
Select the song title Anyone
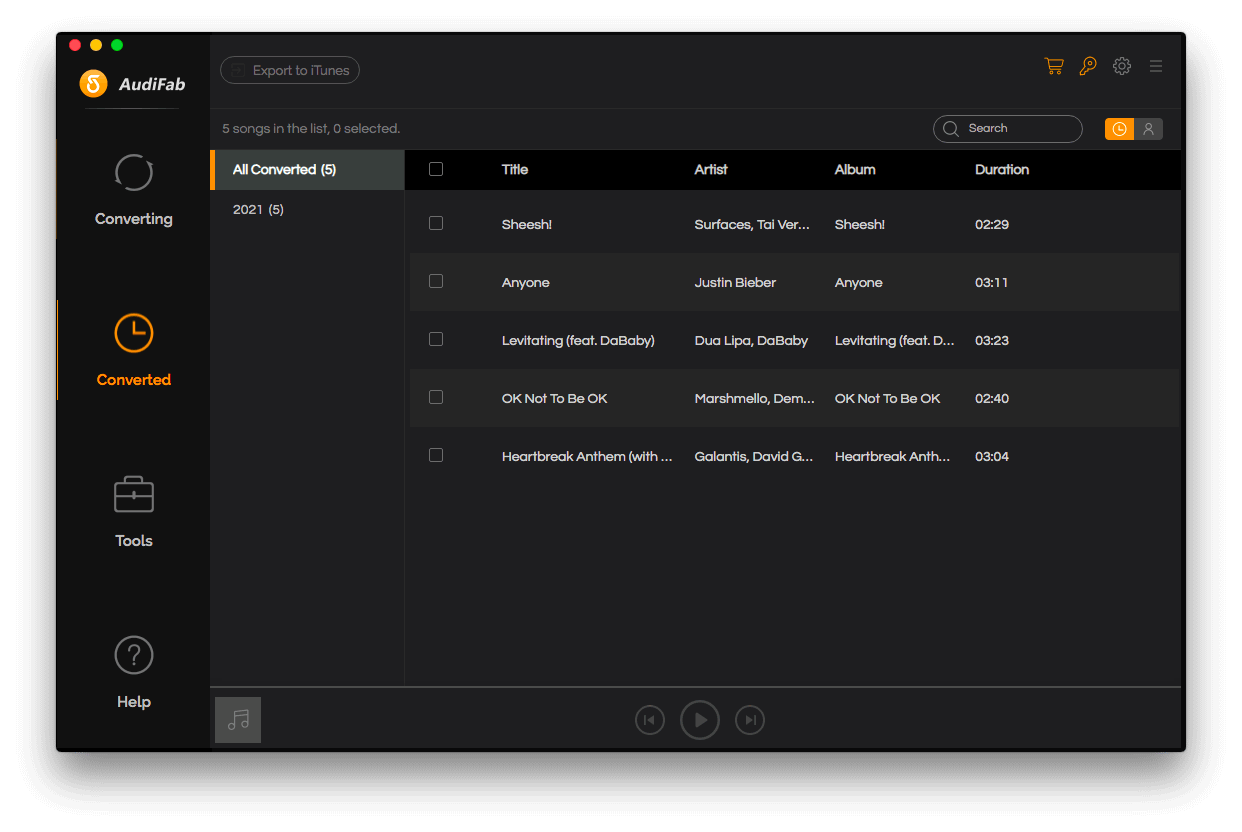coord(526,283)
